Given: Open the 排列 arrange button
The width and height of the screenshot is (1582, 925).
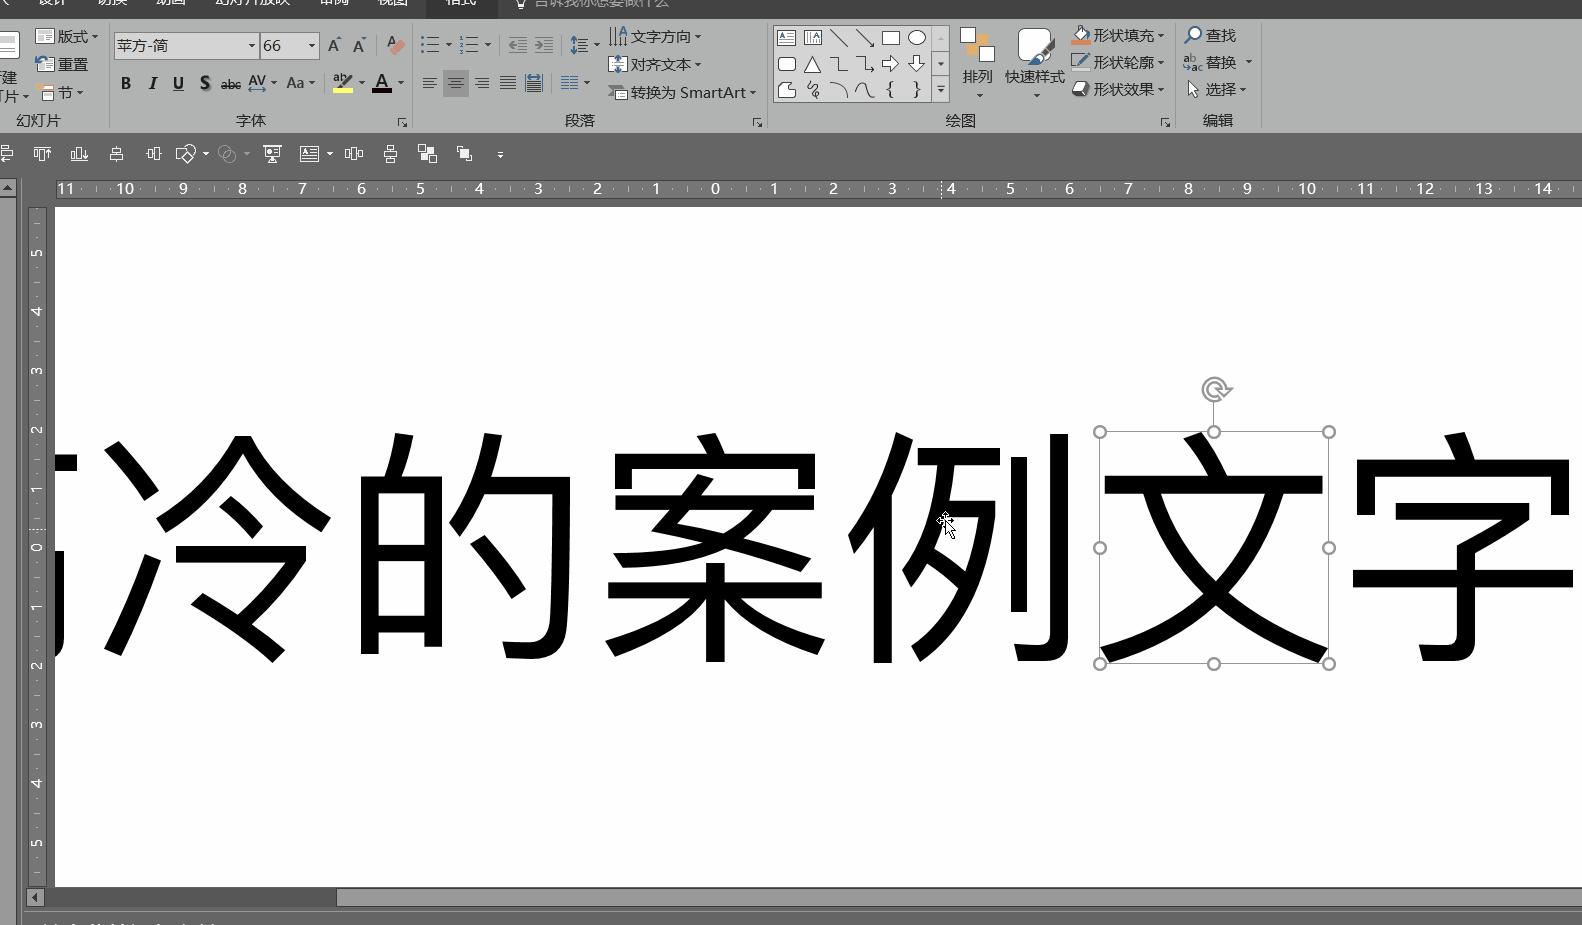Looking at the screenshot, I should point(978,63).
